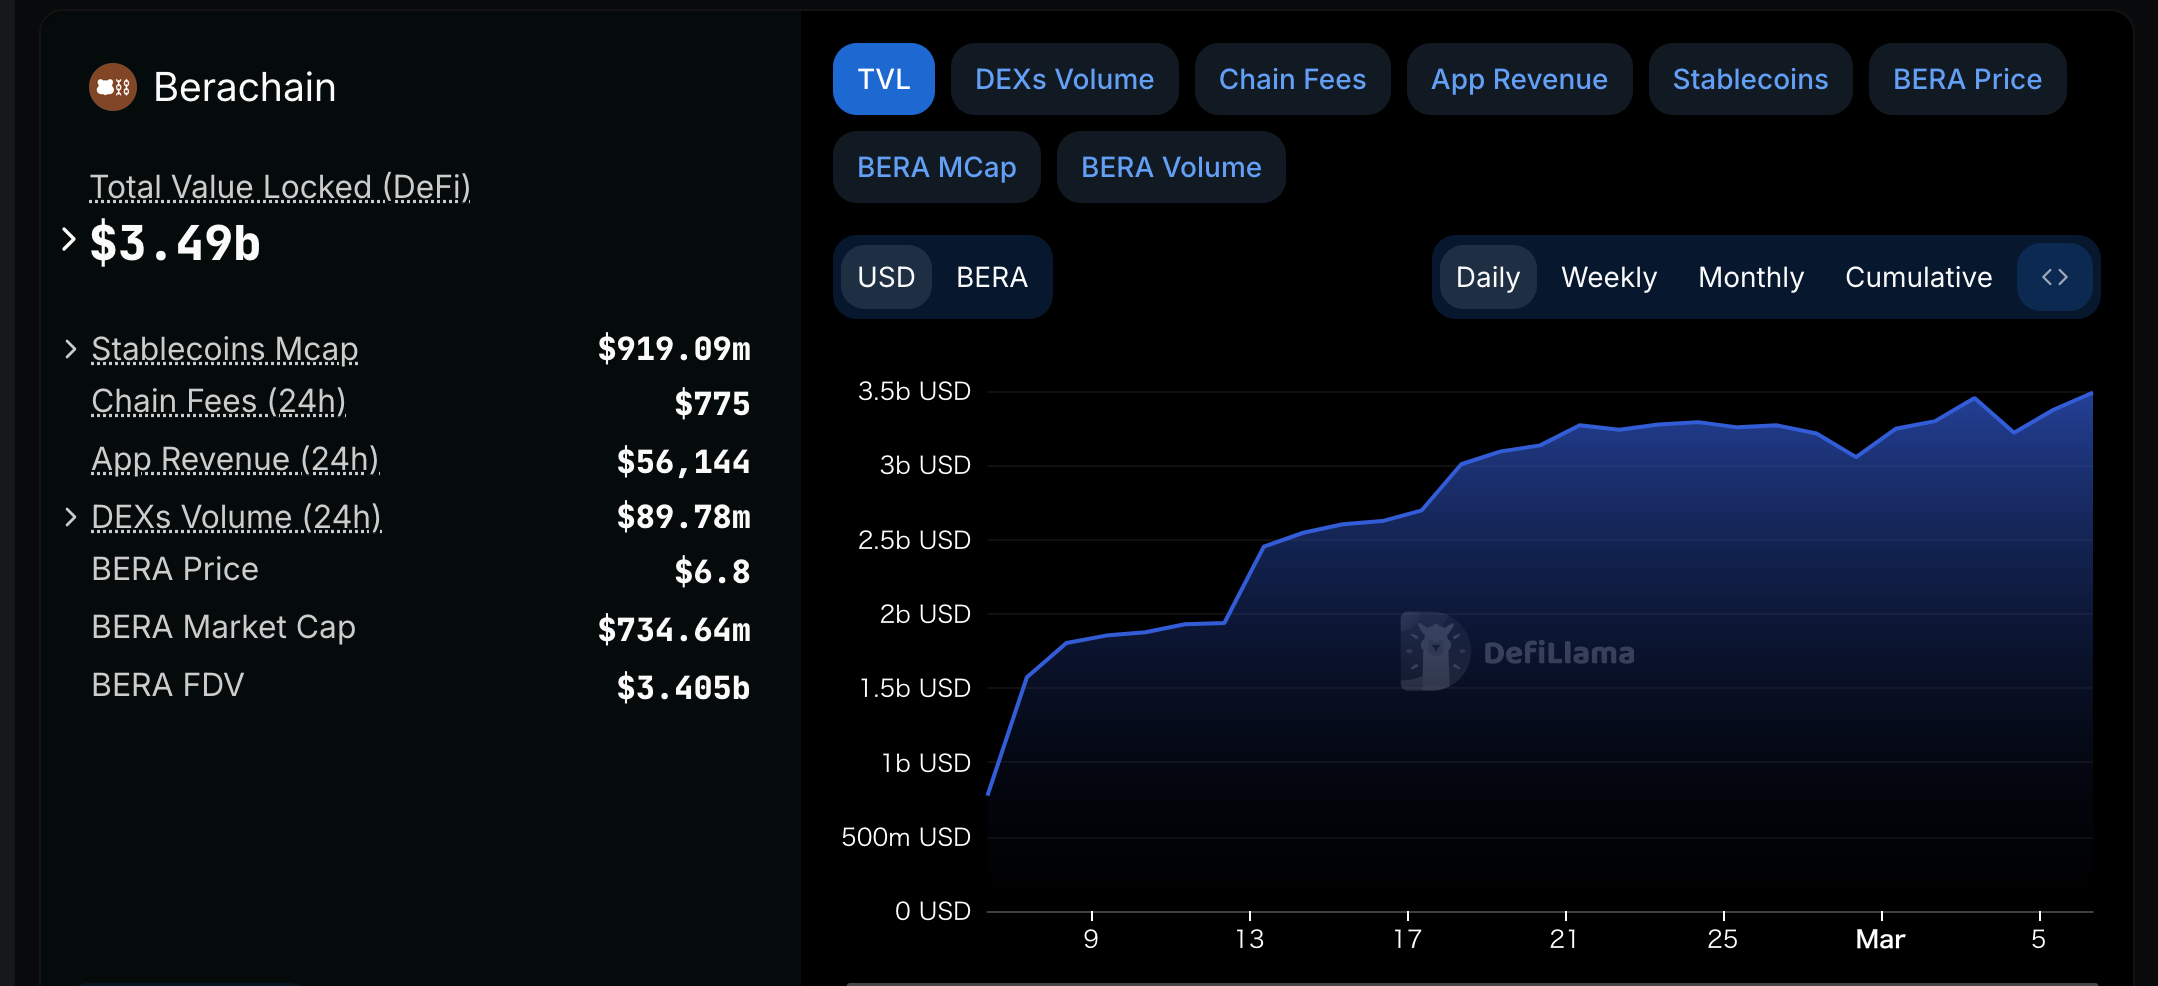Click the 2b USD axis label
Viewport: 2158px width, 986px height.
[x=925, y=614]
